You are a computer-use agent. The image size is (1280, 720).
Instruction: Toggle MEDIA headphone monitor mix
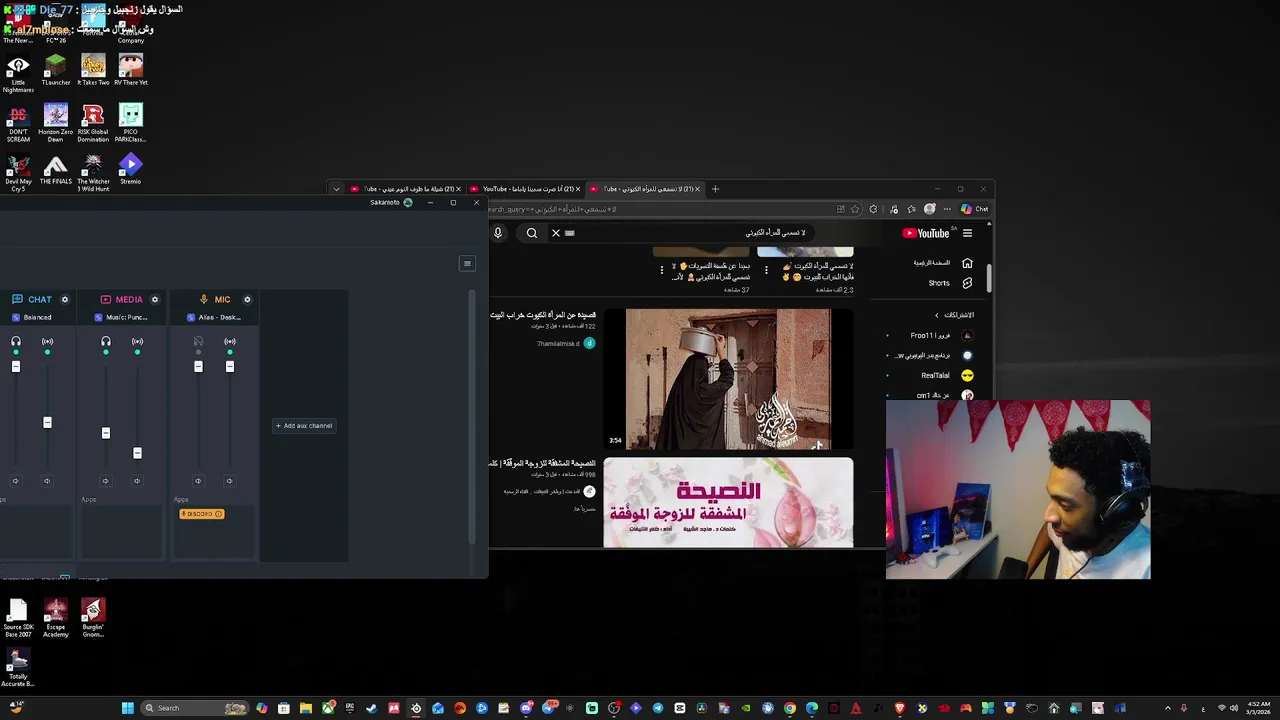pos(106,342)
